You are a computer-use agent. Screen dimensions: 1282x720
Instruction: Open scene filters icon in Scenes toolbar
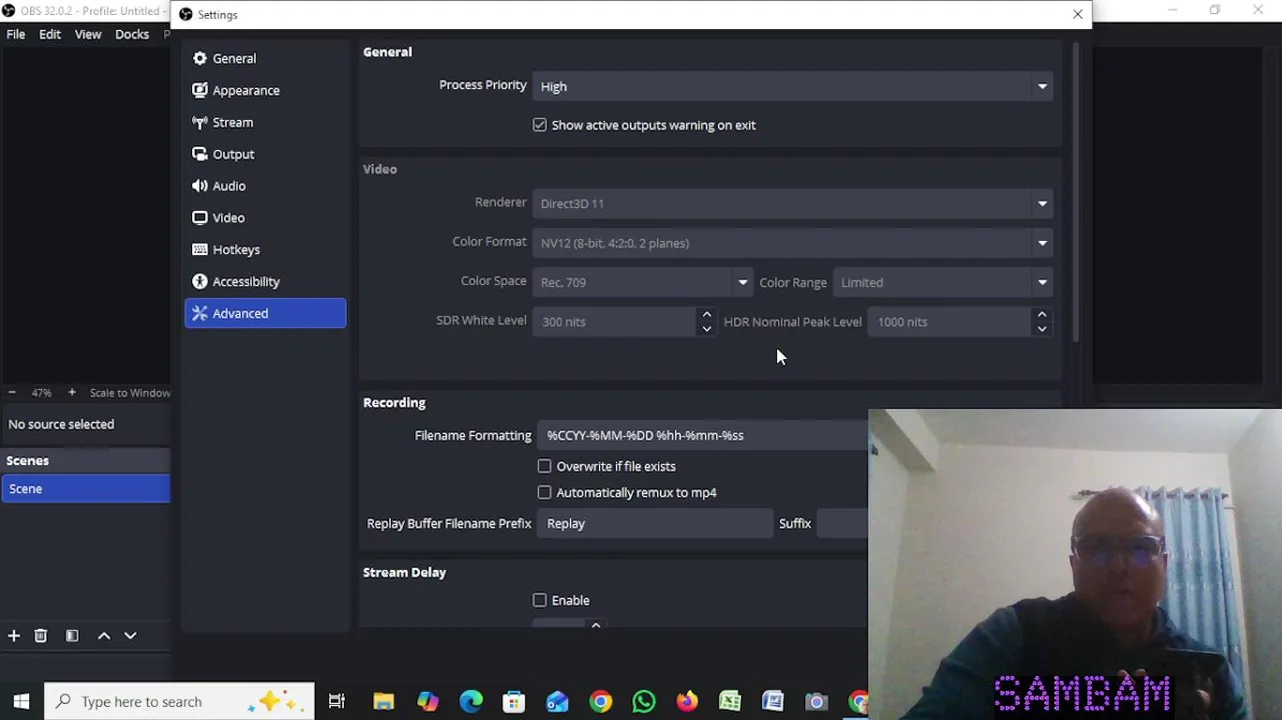coord(72,636)
